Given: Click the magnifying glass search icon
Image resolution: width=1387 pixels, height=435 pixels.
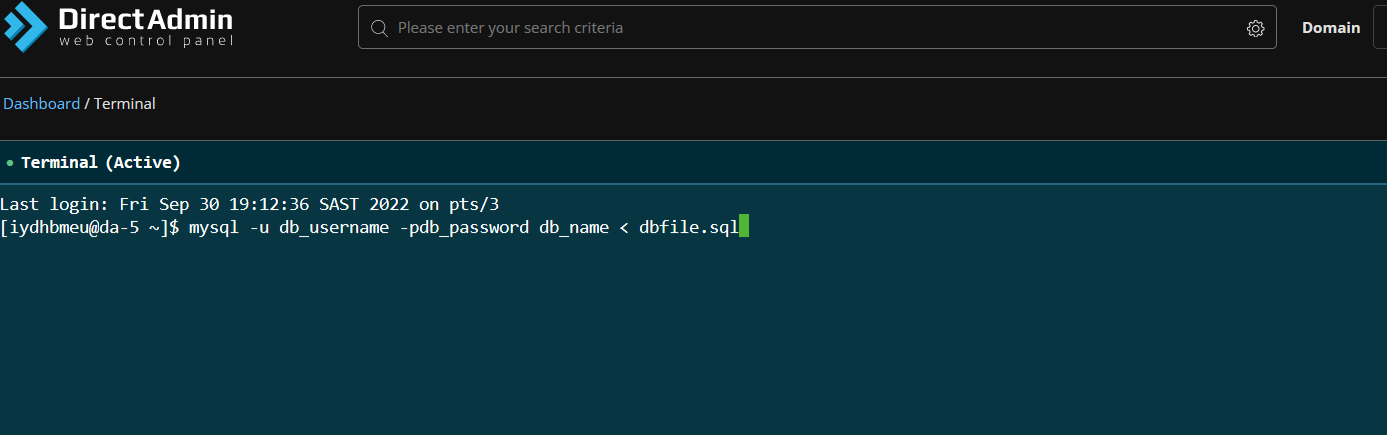Looking at the screenshot, I should pyautogui.click(x=379, y=28).
